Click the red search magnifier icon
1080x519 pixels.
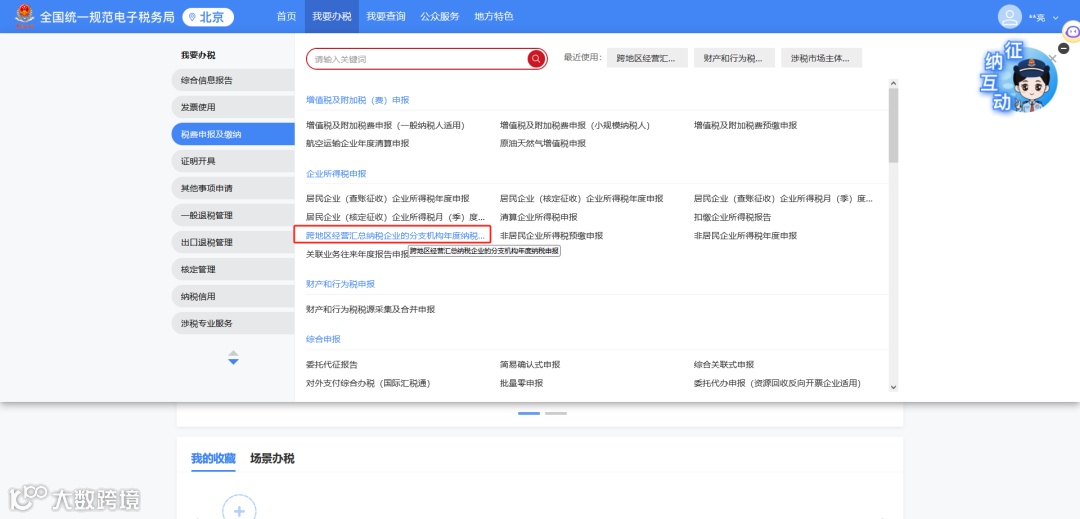(x=537, y=59)
